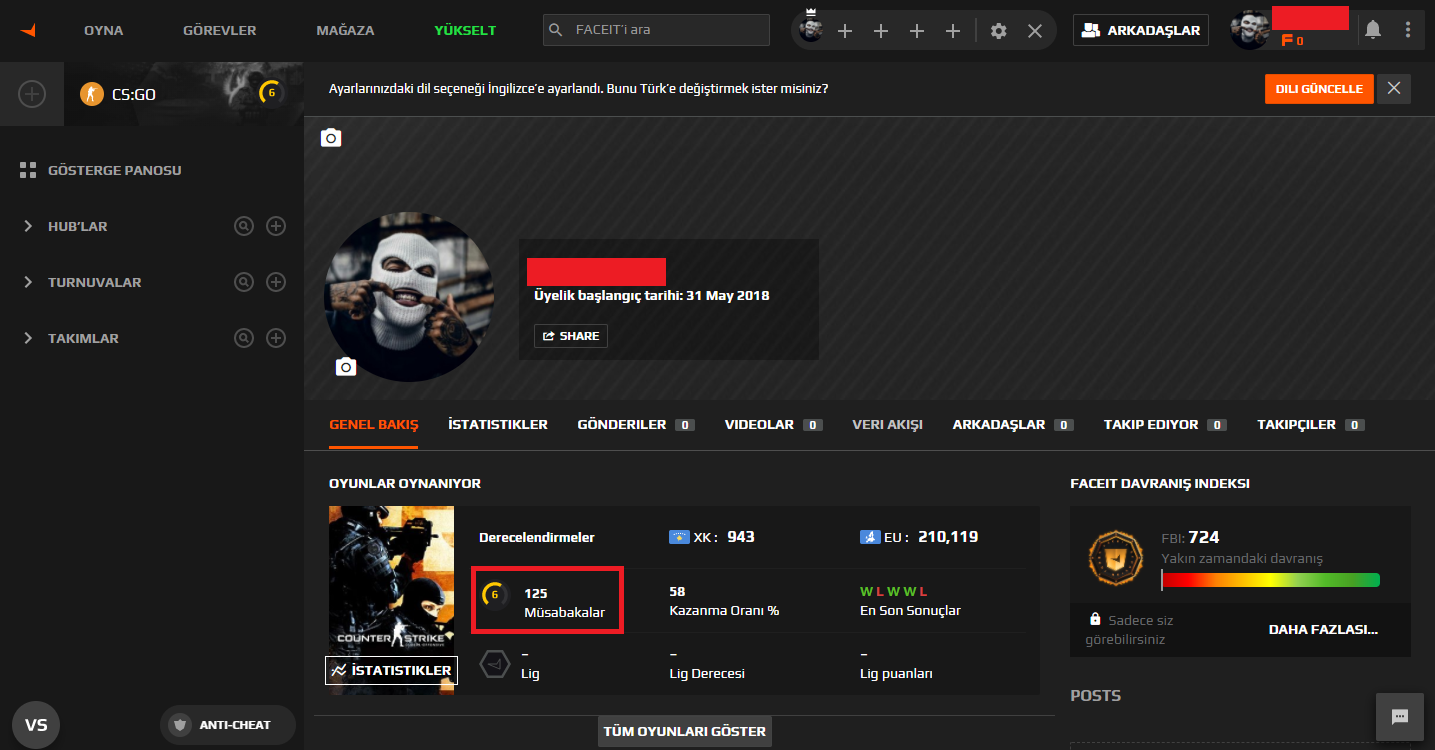The height and width of the screenshot is (750, 1435).
Task: Click the VS button
Action: (36, 725)
